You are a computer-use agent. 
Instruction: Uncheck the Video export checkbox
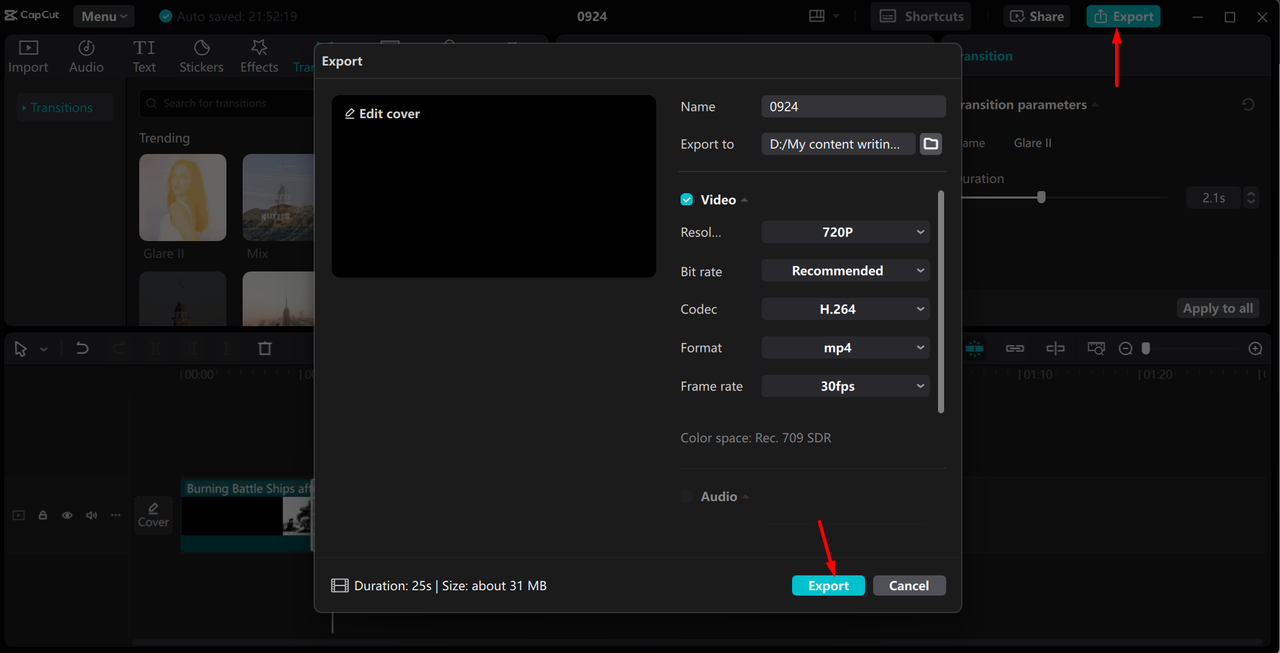tap(686, 200)
